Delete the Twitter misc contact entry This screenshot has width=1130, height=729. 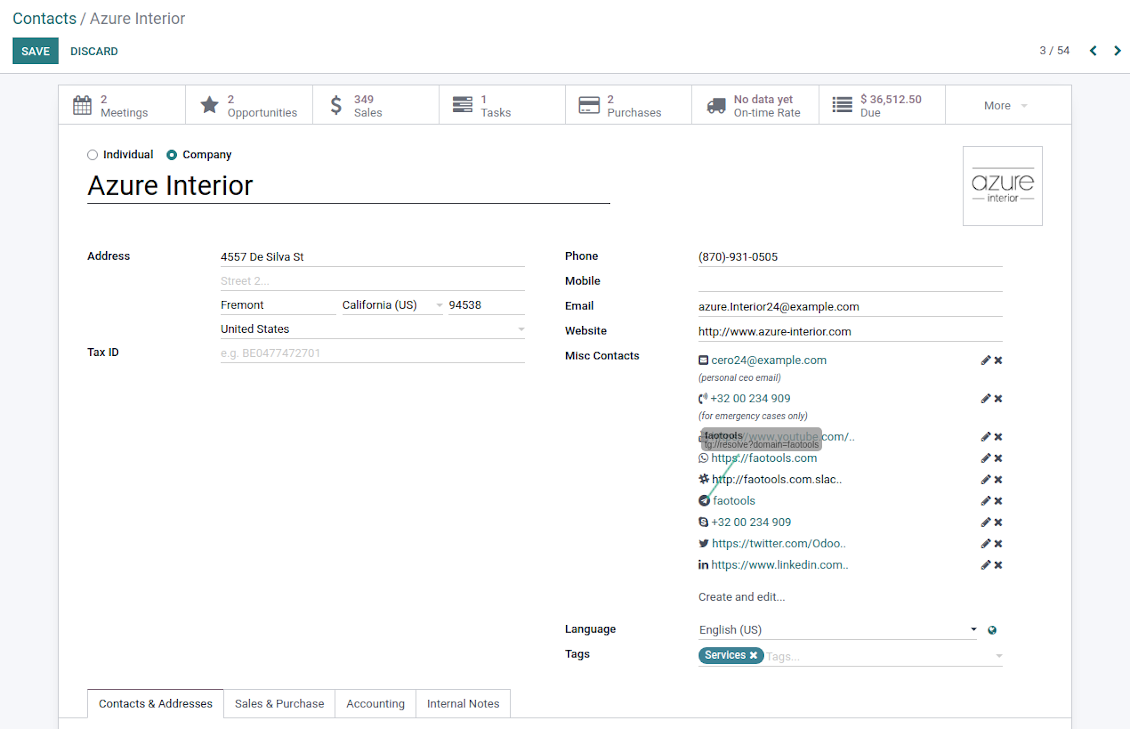coord(998,544)
